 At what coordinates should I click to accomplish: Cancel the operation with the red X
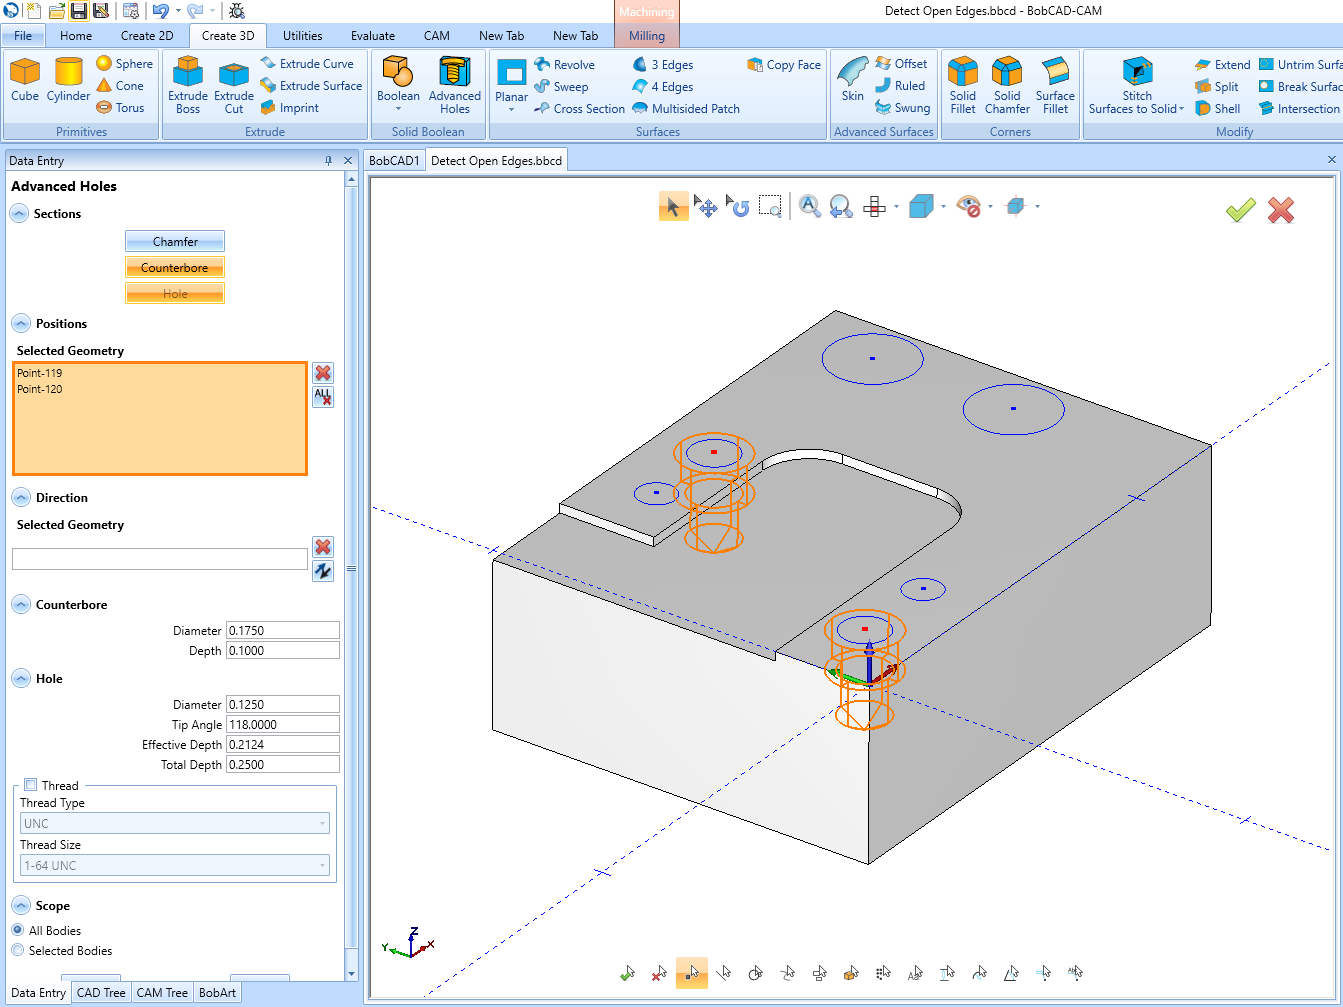pyautogui.click(x=1280, y=210)
